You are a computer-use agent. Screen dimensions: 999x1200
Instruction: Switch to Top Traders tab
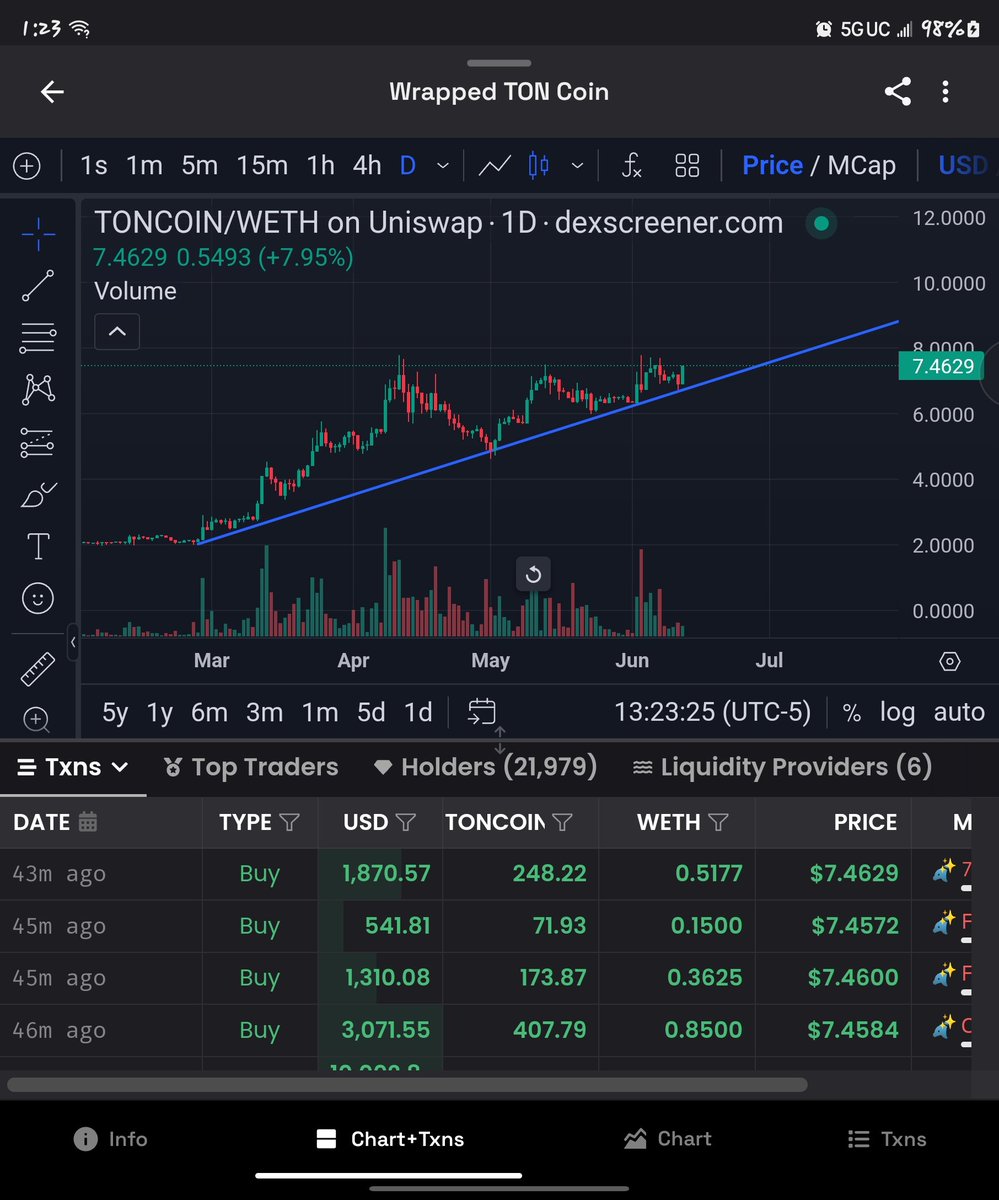click(251, 767)
